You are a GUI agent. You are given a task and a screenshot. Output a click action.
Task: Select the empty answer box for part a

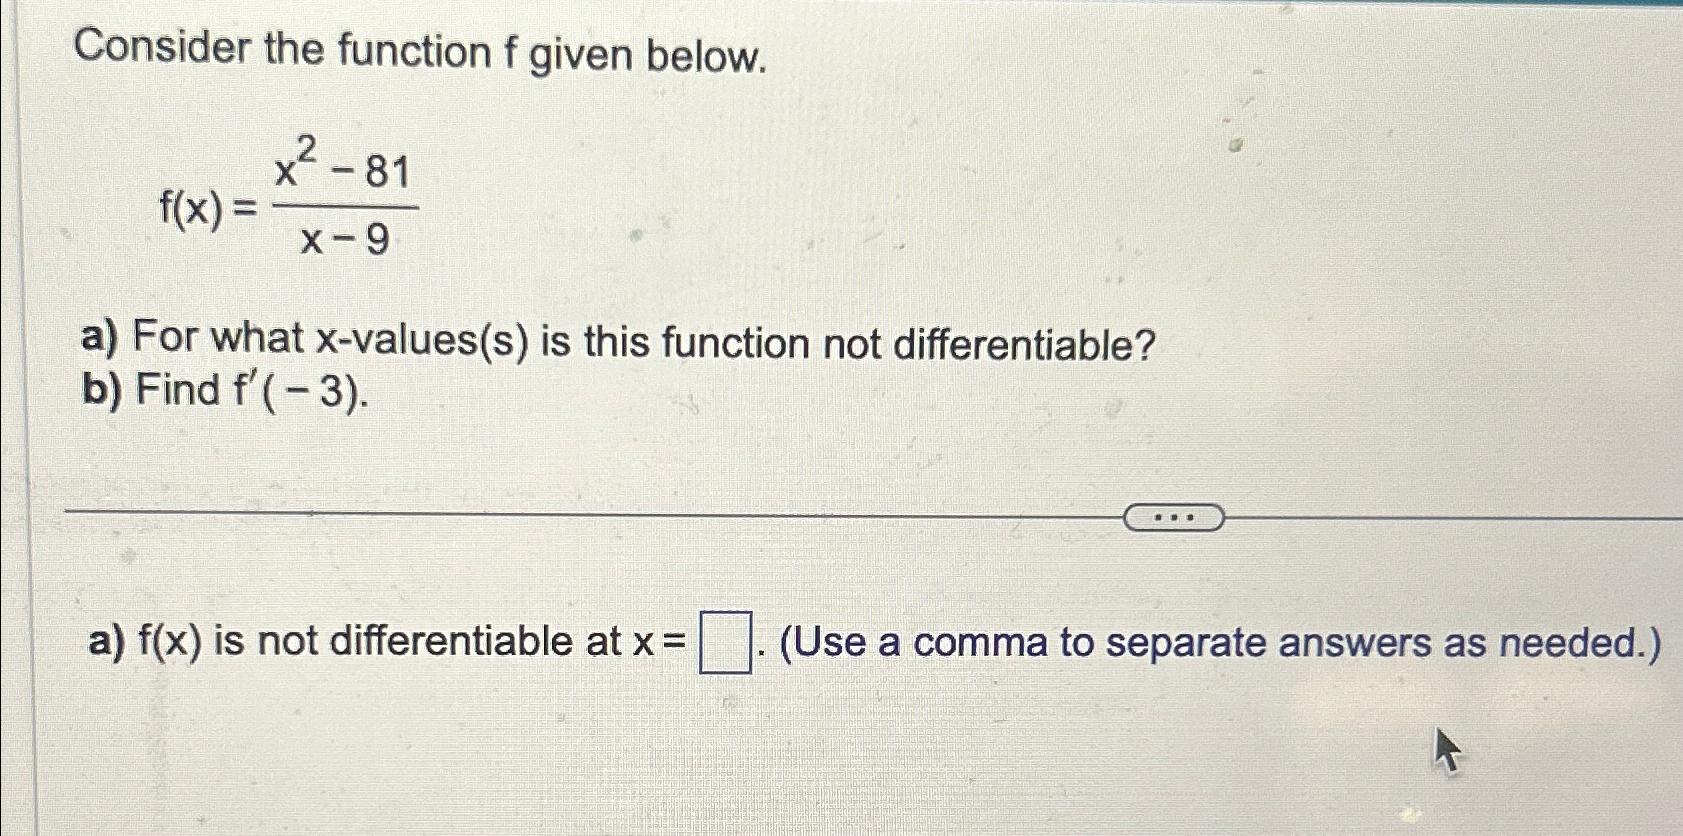[727, 641]
